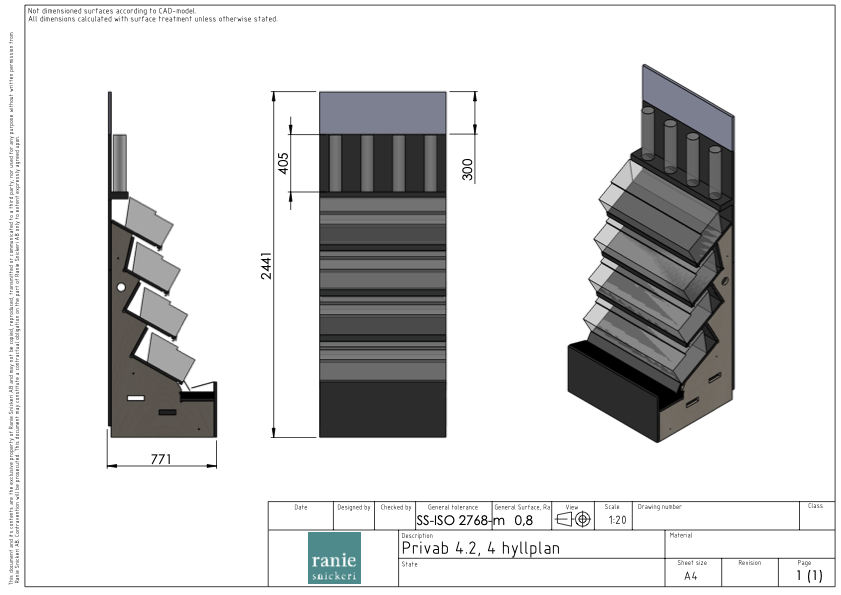Viewport: 841px width, 595px height.
Task: Click the General Surface Ra value 0,8
Action: (x=523, y=520)
